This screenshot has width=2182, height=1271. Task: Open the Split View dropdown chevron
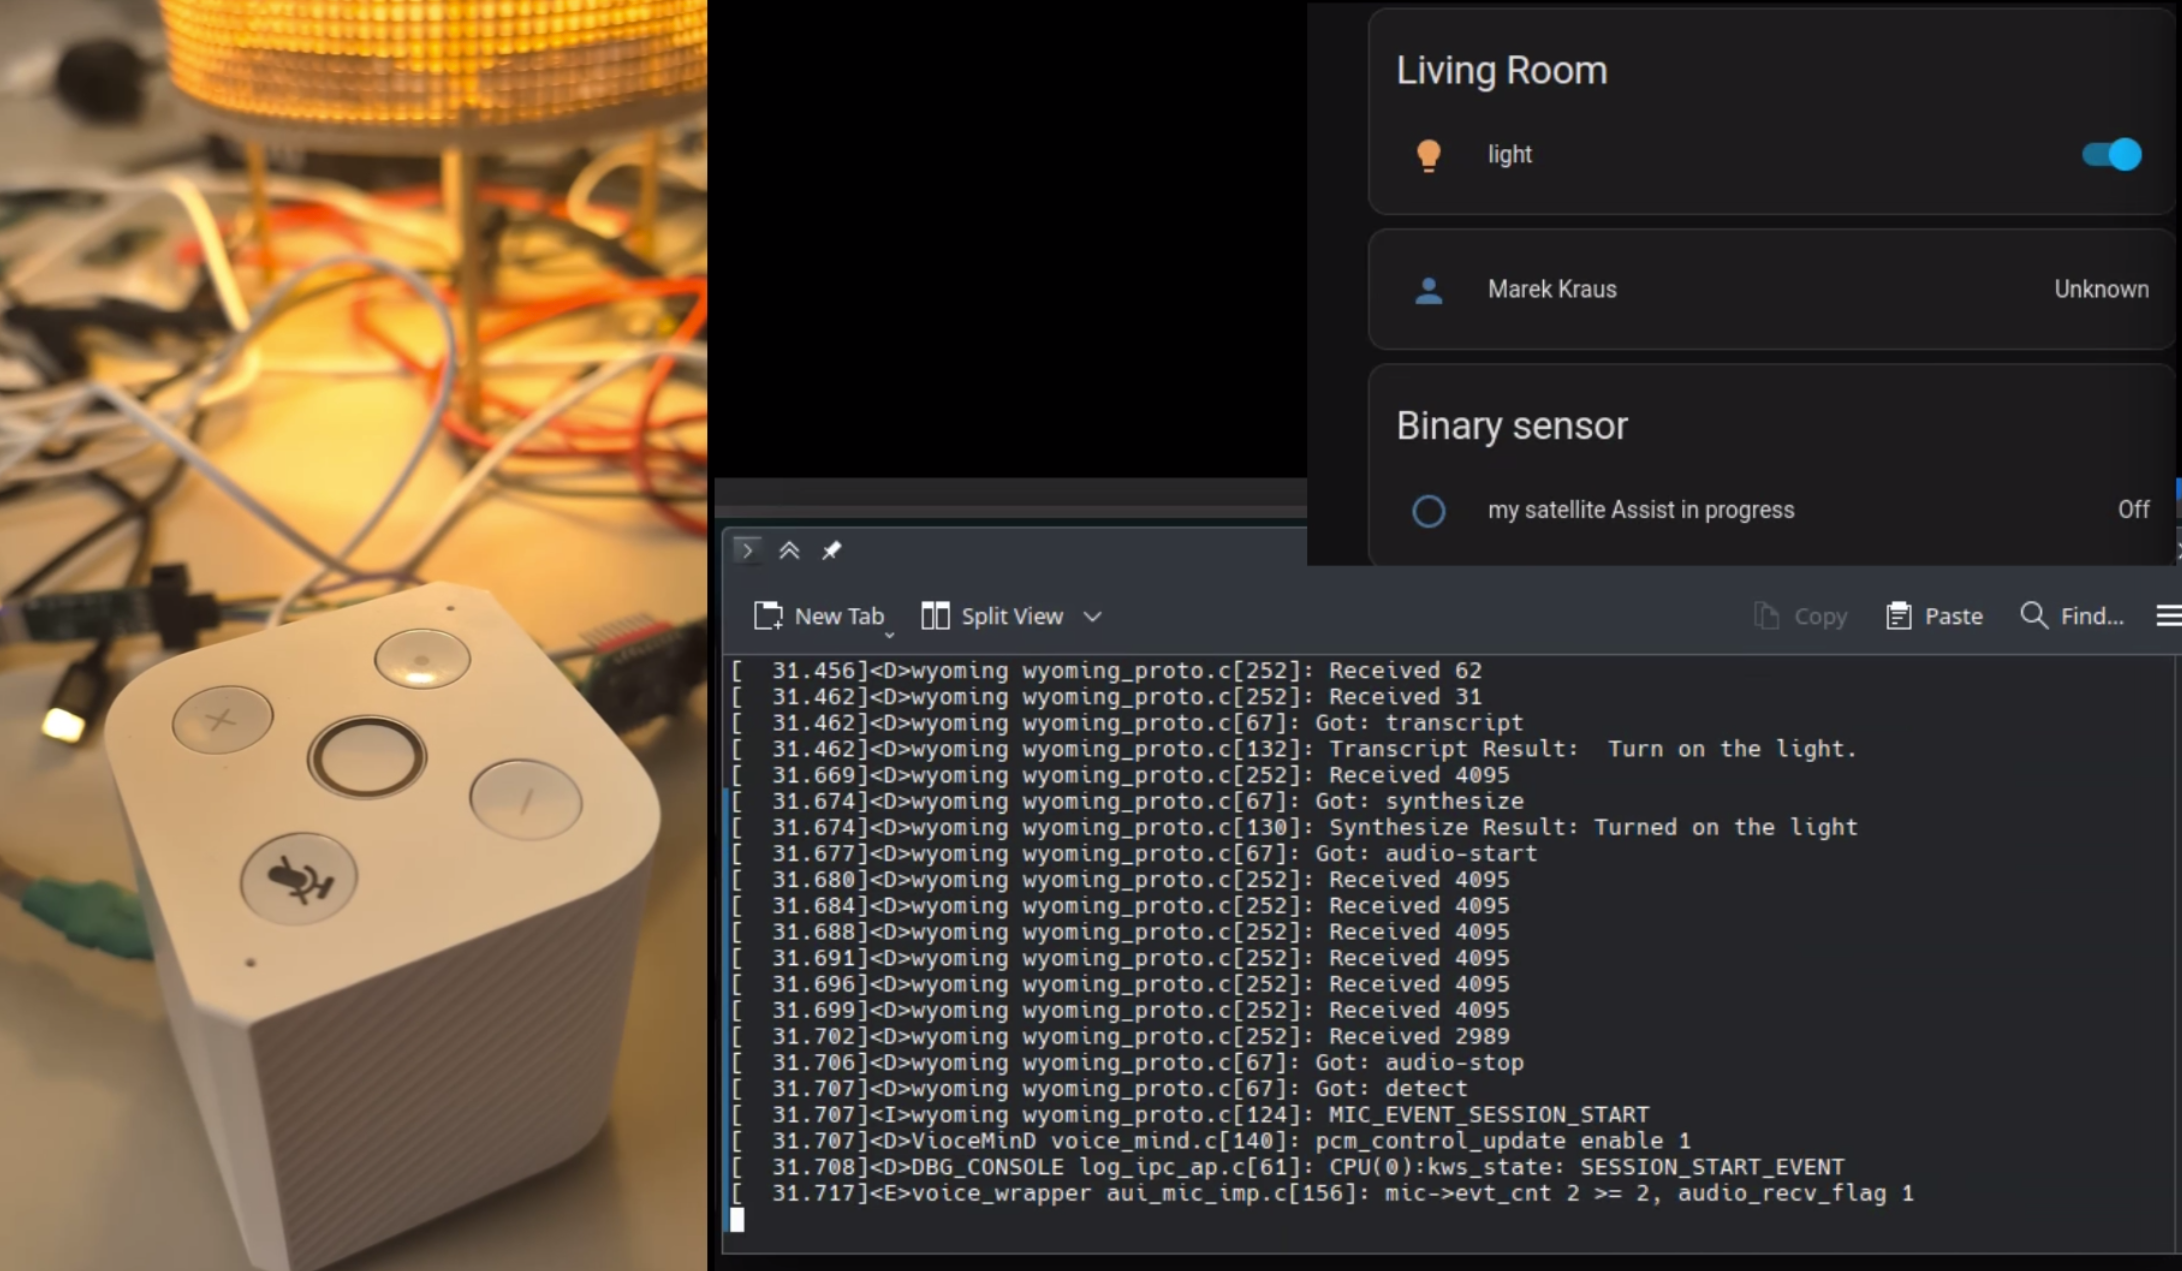(x=1092, y=616)
